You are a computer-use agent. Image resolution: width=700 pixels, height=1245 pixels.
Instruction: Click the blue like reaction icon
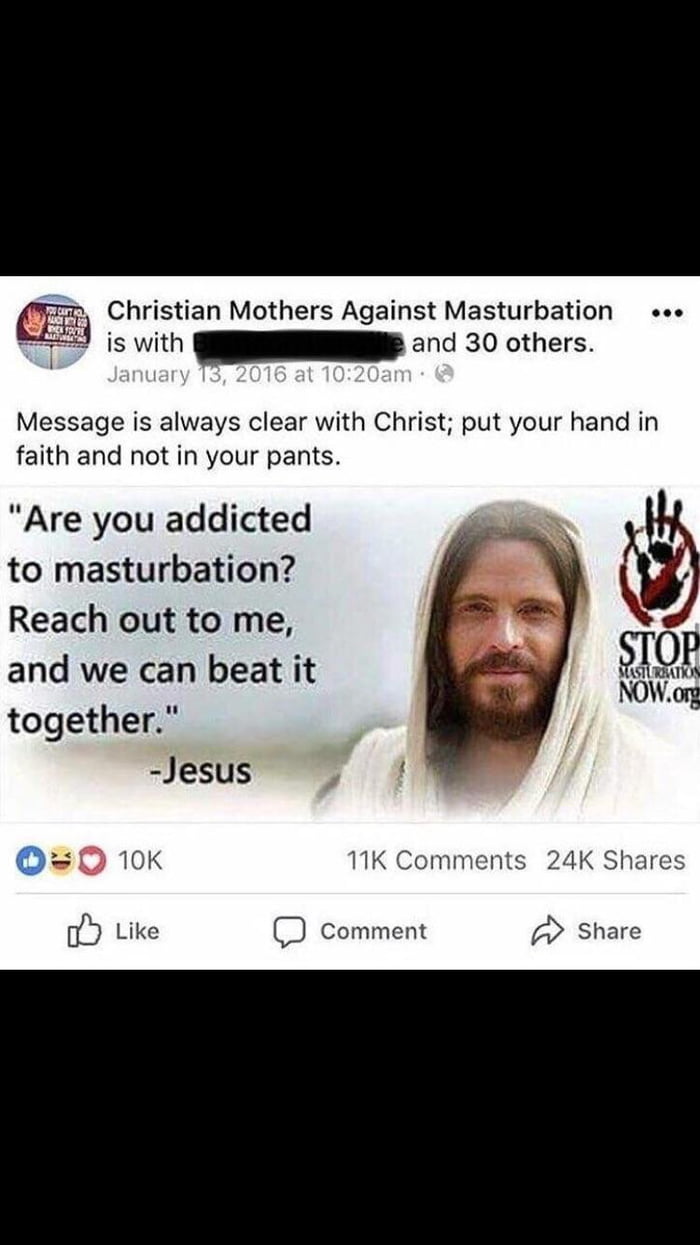pos(32,861)
